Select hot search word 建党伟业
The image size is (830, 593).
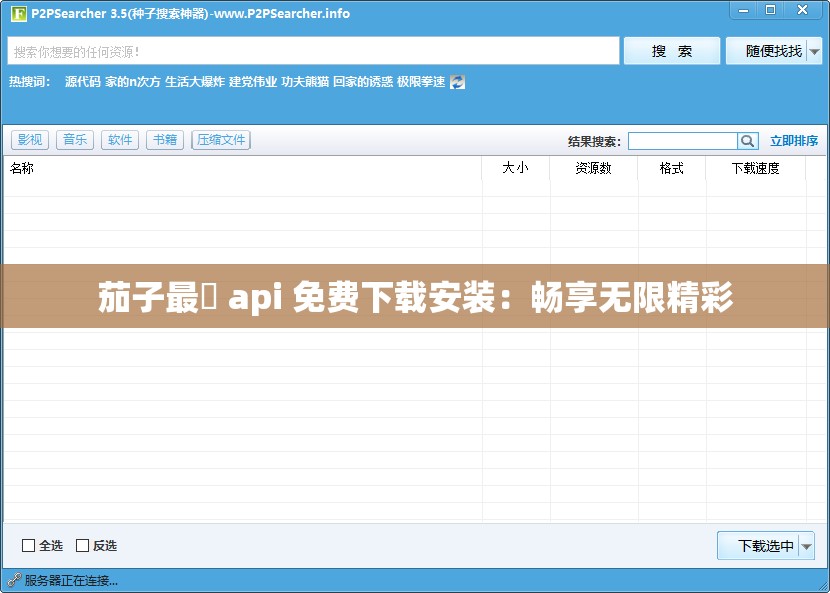click(253, 82)
